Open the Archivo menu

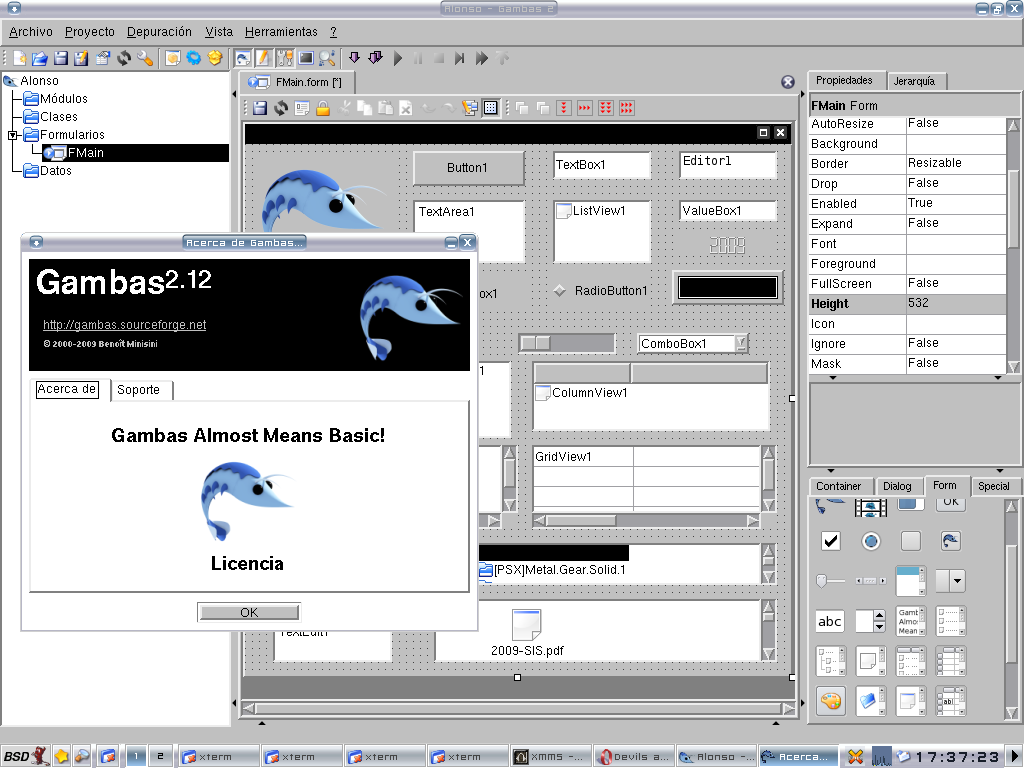click(31, 31)
